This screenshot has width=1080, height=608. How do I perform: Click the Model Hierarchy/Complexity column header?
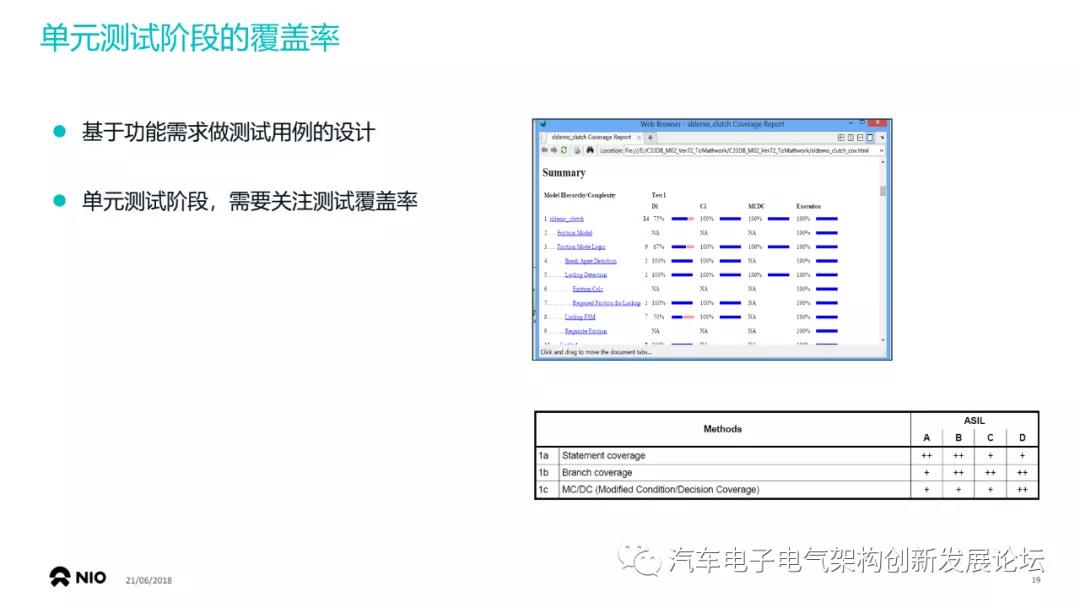[579, 196]
